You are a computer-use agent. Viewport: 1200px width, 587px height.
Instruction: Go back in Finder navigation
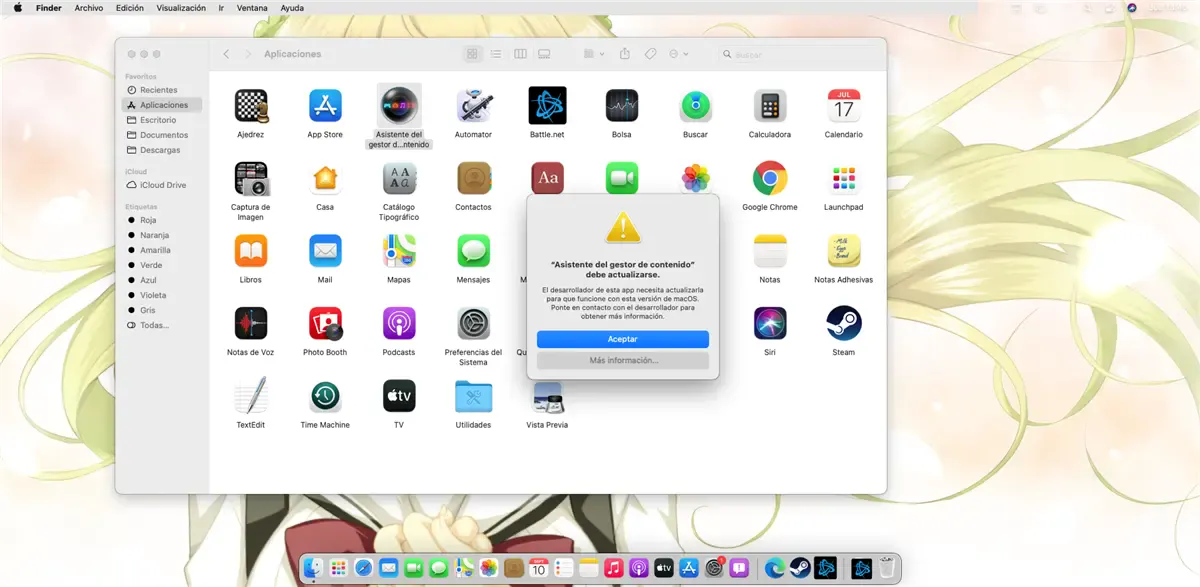227,54
